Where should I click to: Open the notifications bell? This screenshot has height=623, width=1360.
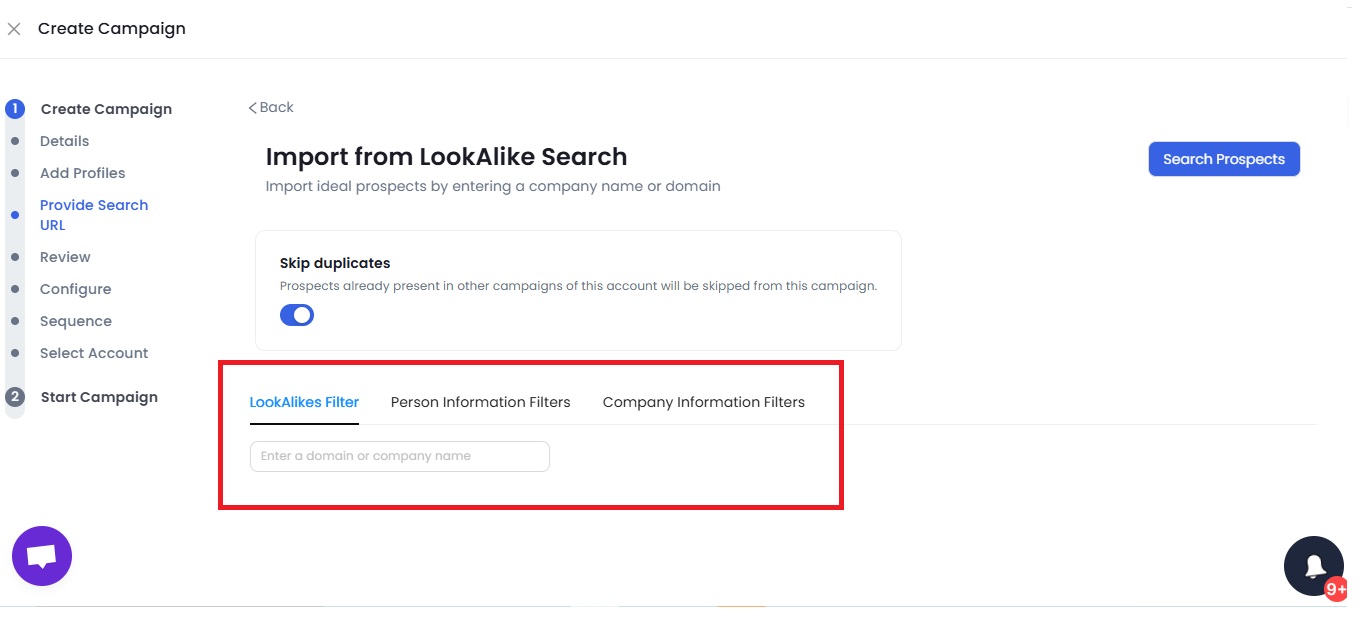pos(1313,565)
